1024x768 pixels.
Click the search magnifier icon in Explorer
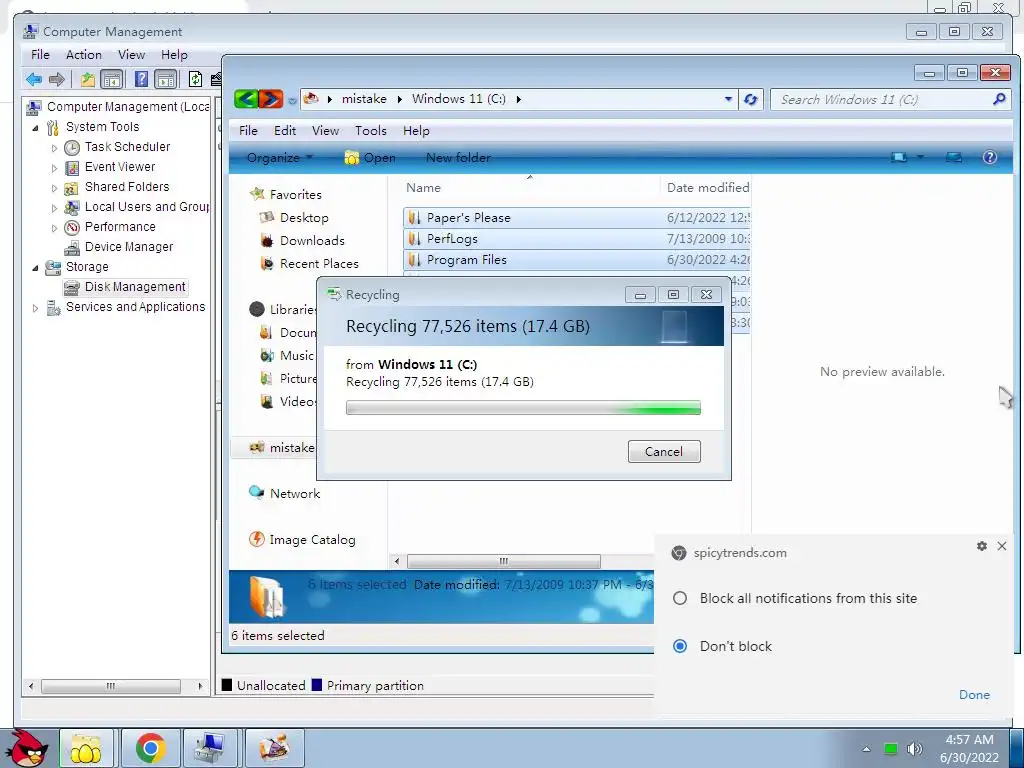tap(999, 99)
